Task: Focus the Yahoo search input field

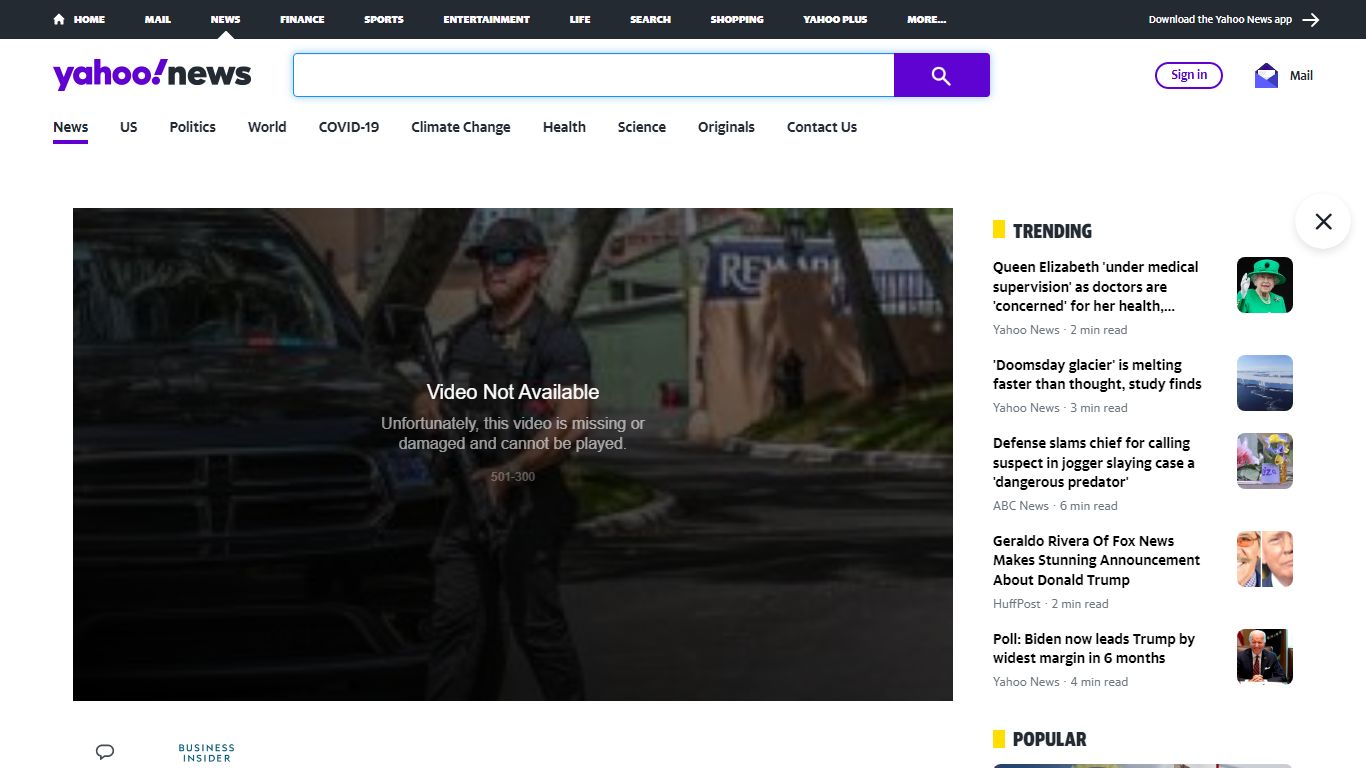Action: [594, 75]
